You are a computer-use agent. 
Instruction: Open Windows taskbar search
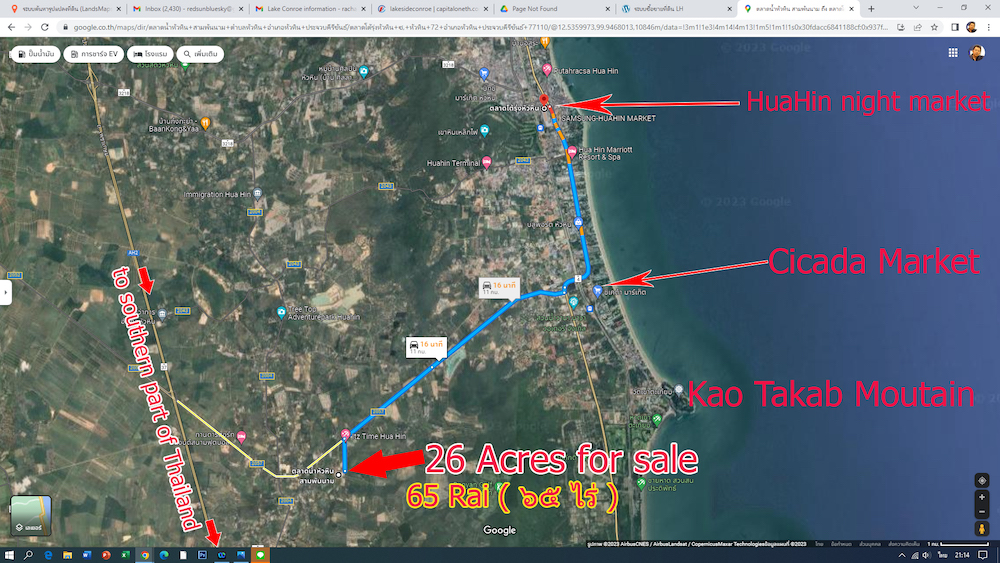click(x=28, y=555)
